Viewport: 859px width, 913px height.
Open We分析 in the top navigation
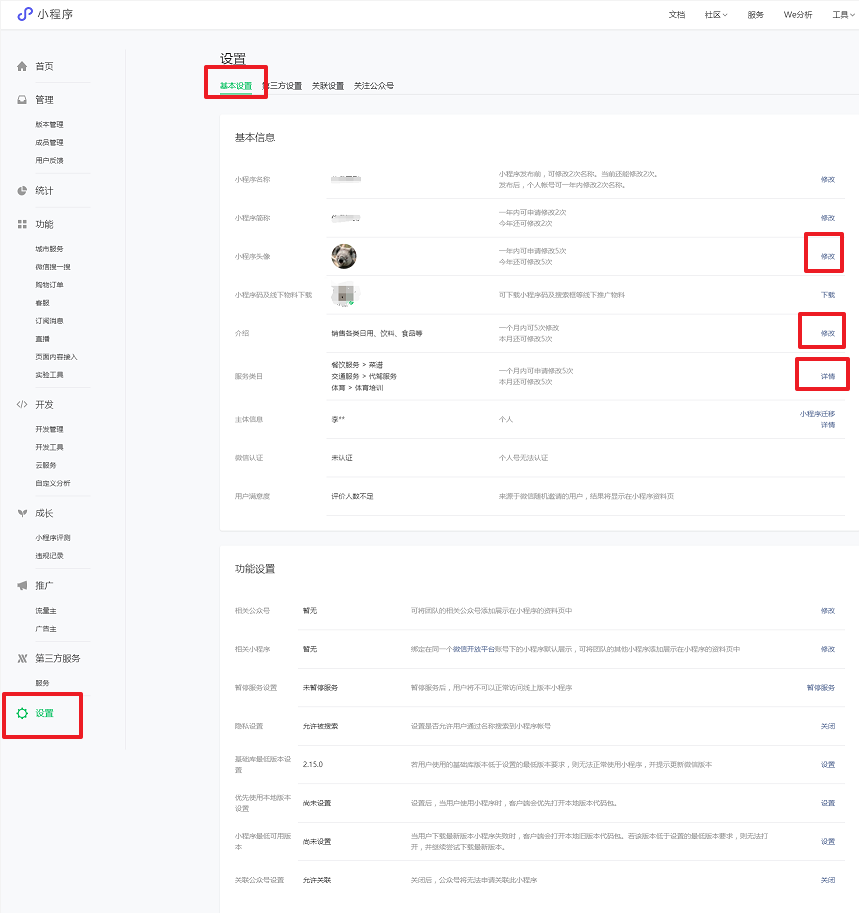coord(798,15)
